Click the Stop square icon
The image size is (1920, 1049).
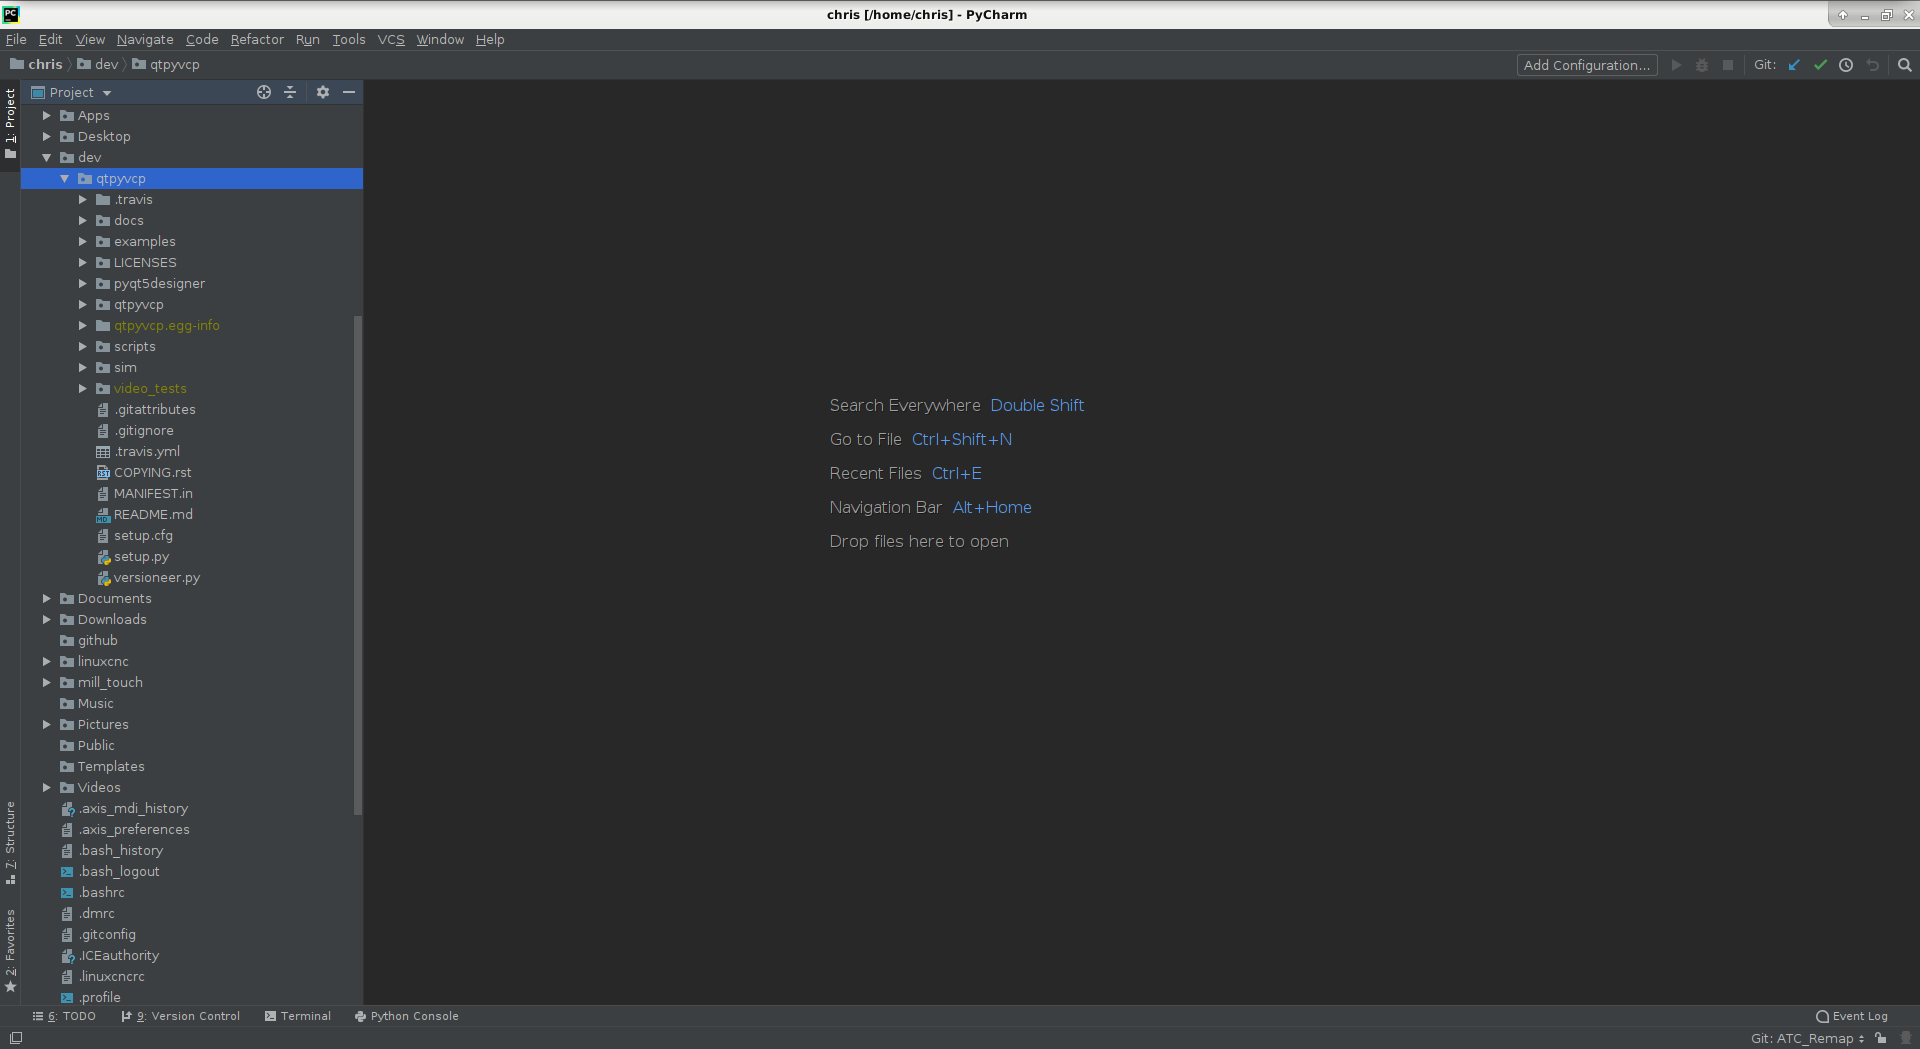click(1728, 65)
